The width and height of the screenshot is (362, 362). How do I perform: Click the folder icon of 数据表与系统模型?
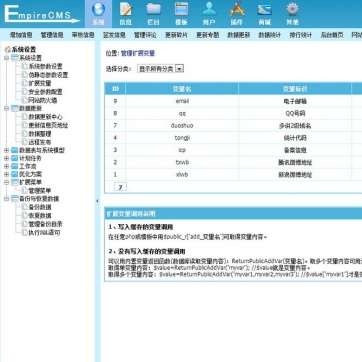(x=14, y=150)
